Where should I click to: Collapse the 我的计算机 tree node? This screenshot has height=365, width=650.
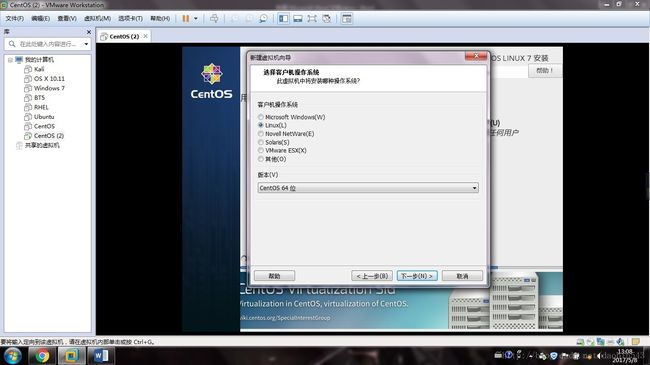(10, 60)
